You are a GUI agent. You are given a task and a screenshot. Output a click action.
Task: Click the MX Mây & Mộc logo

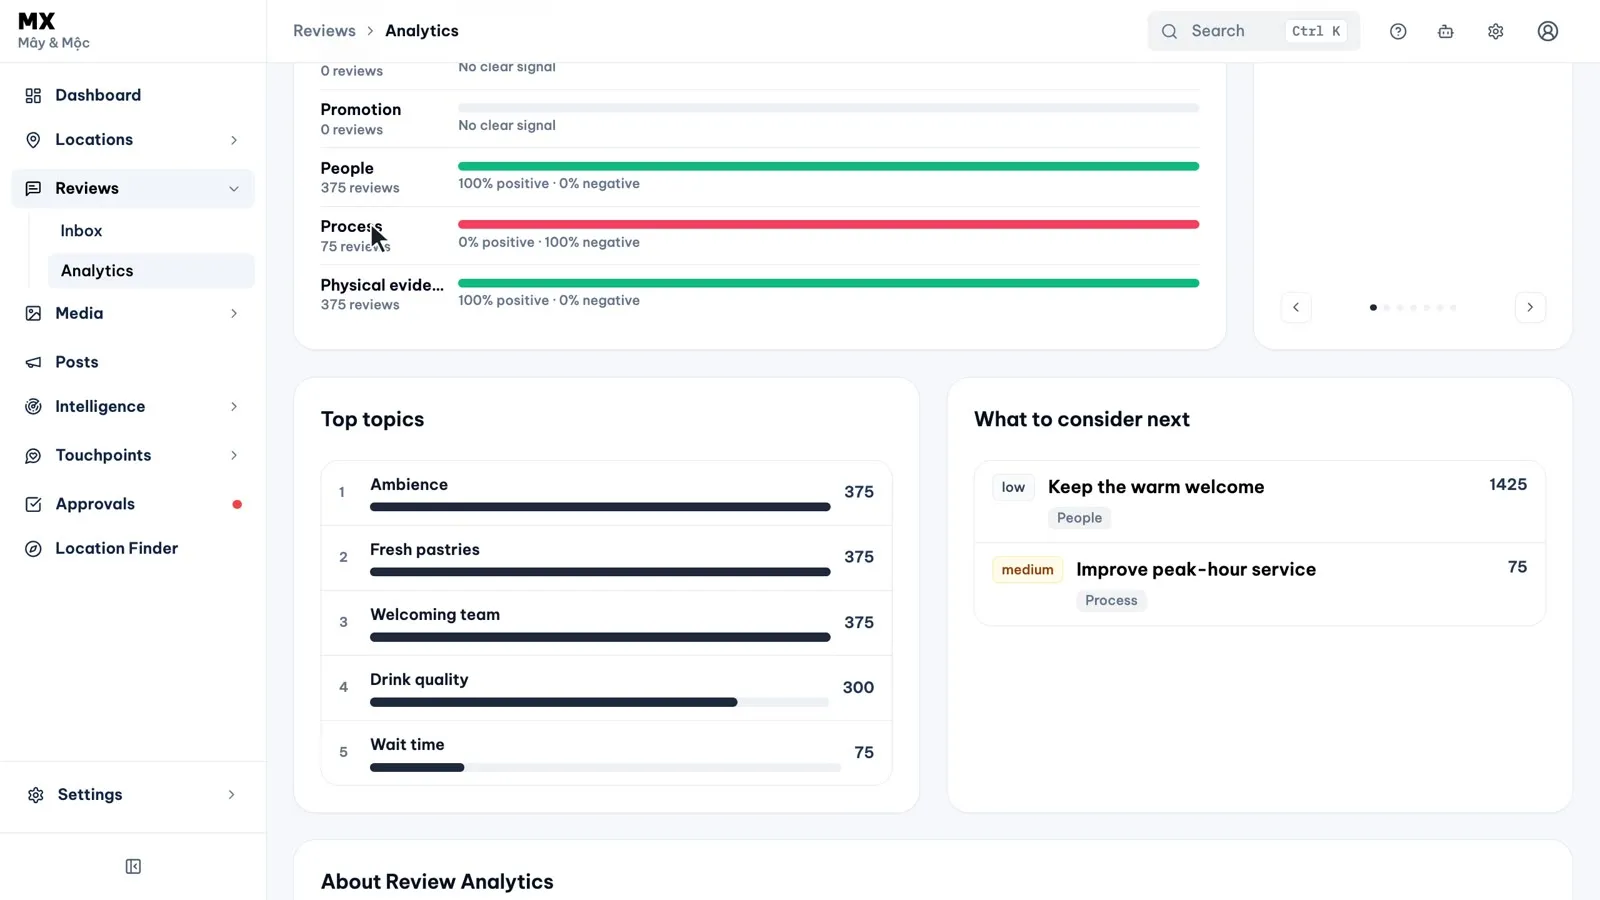click(54, 31)
